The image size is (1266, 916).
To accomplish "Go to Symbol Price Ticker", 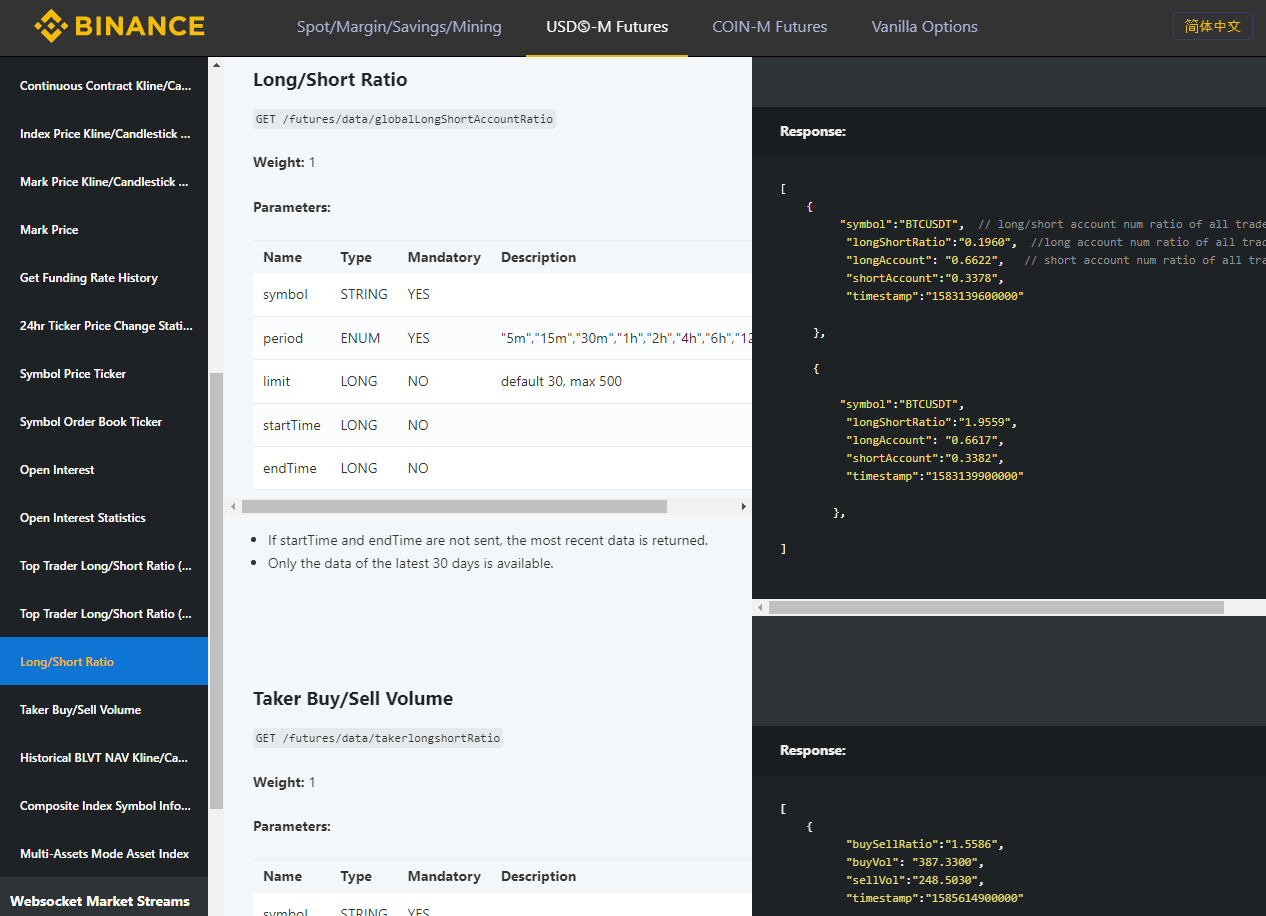I will pyautogui.click(x=104, y=374).
